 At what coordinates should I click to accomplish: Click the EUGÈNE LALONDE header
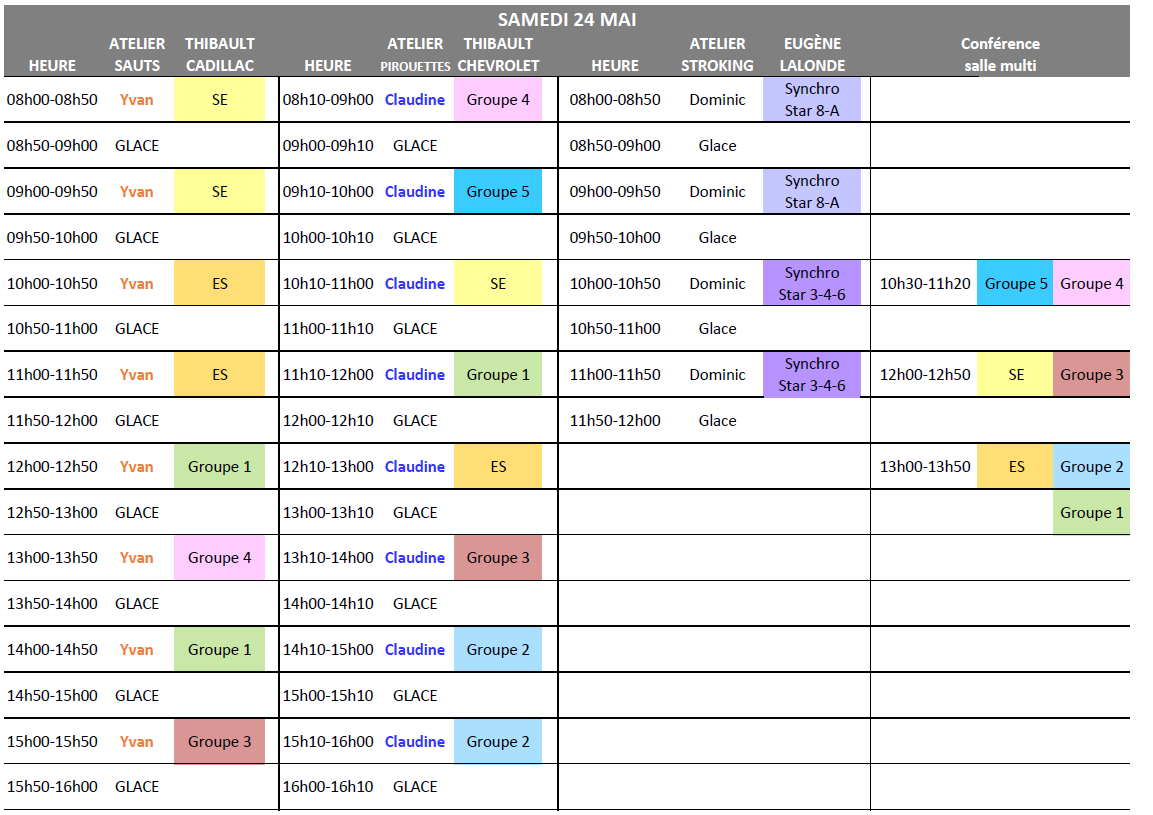(x=812, y=54)
